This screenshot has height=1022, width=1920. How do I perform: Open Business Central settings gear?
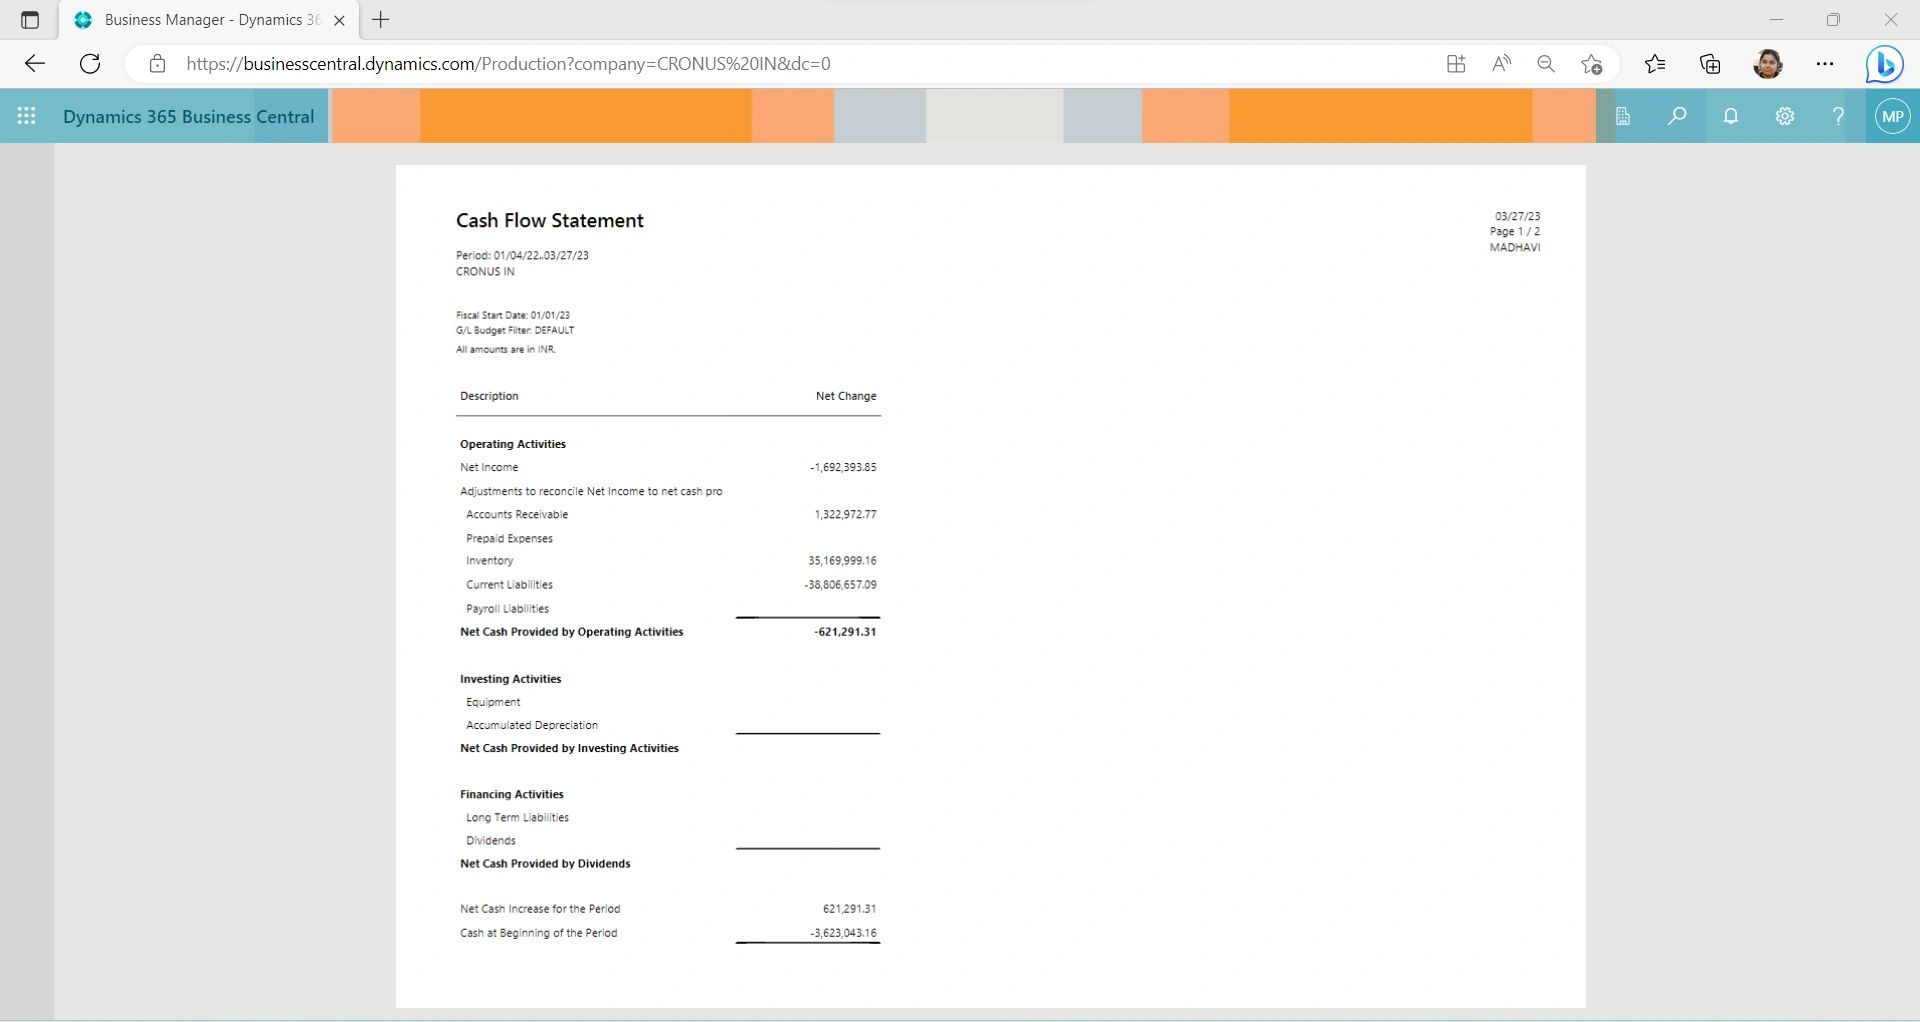[1785, 116]
